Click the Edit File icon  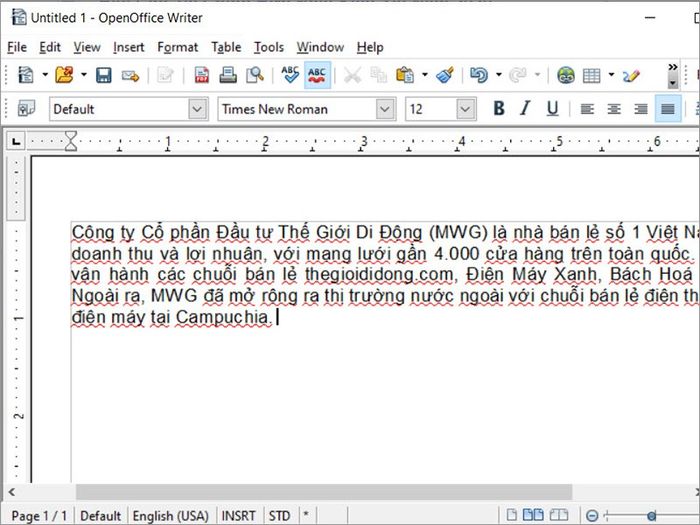(x=165, y=75)
